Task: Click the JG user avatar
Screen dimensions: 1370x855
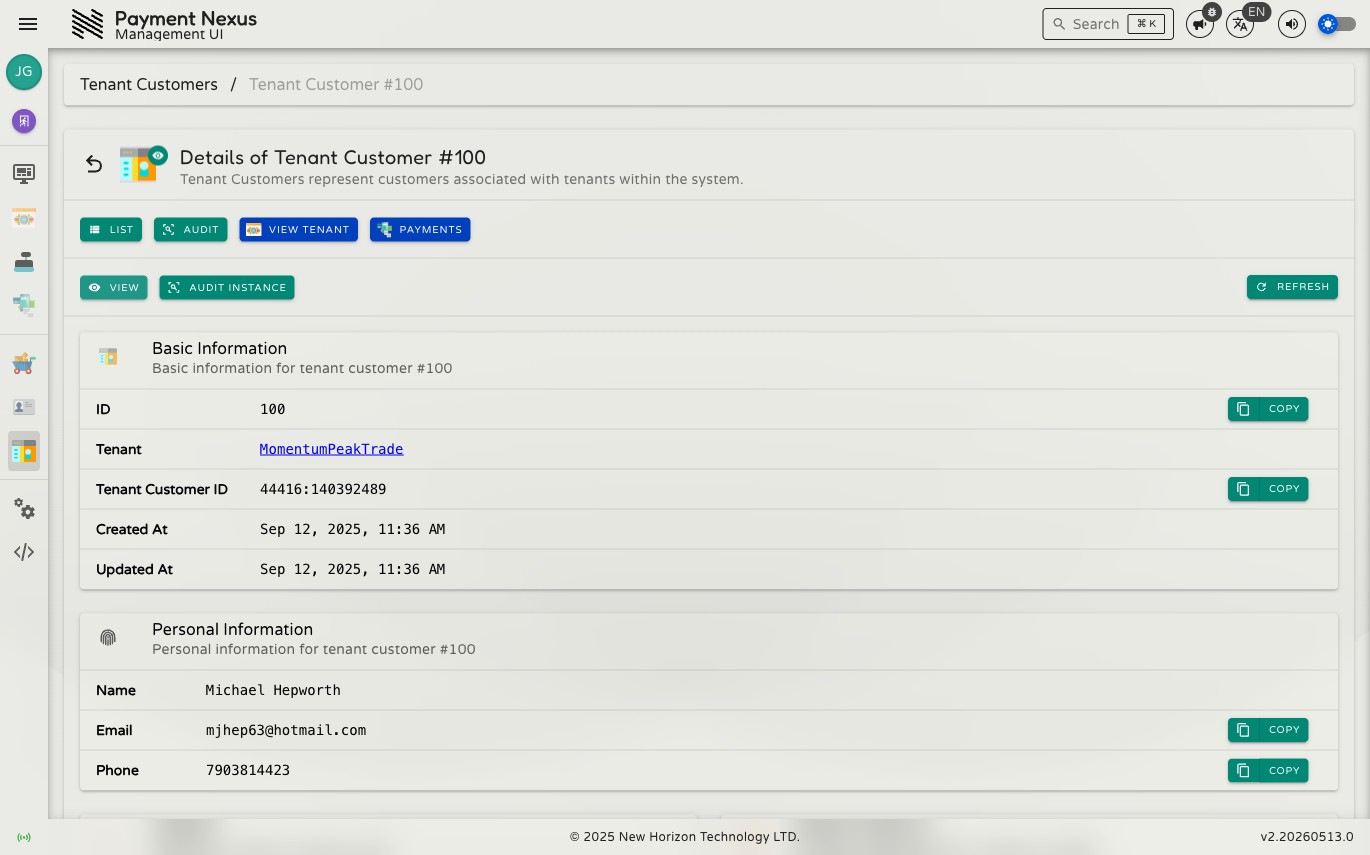Action: tap(24, 72)
